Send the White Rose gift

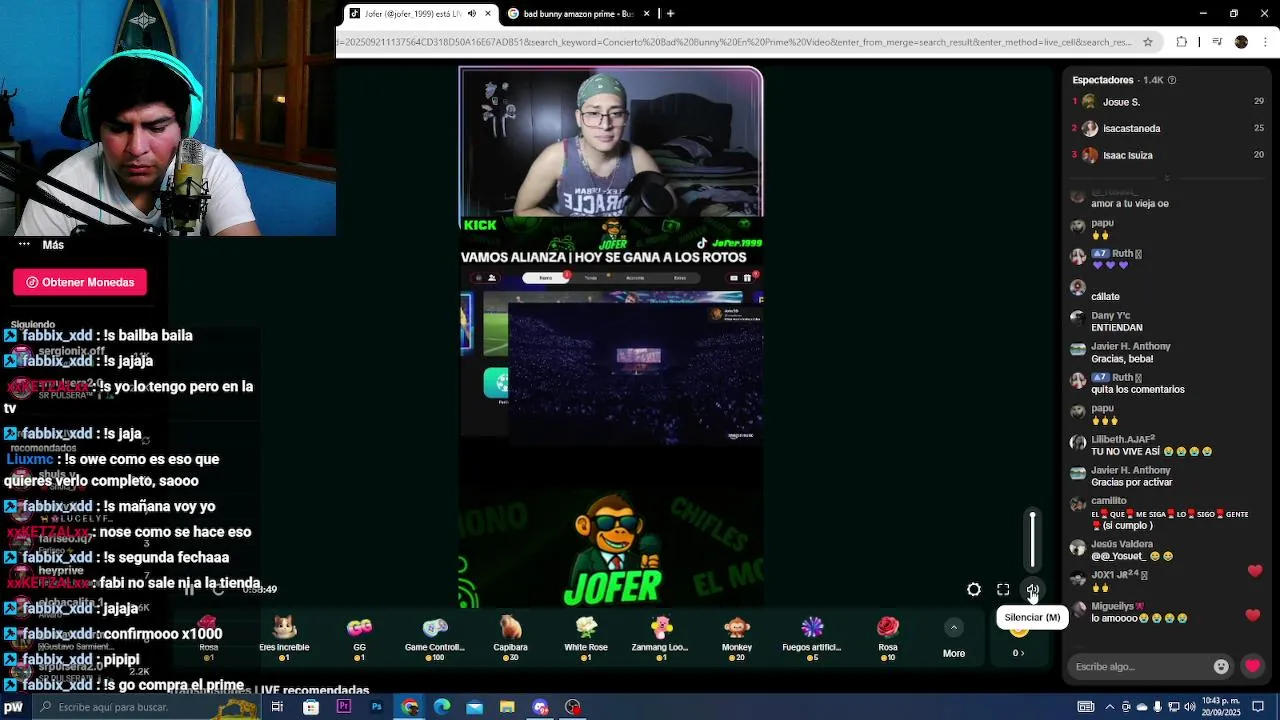pyautogui.click(x=586, y=638)
